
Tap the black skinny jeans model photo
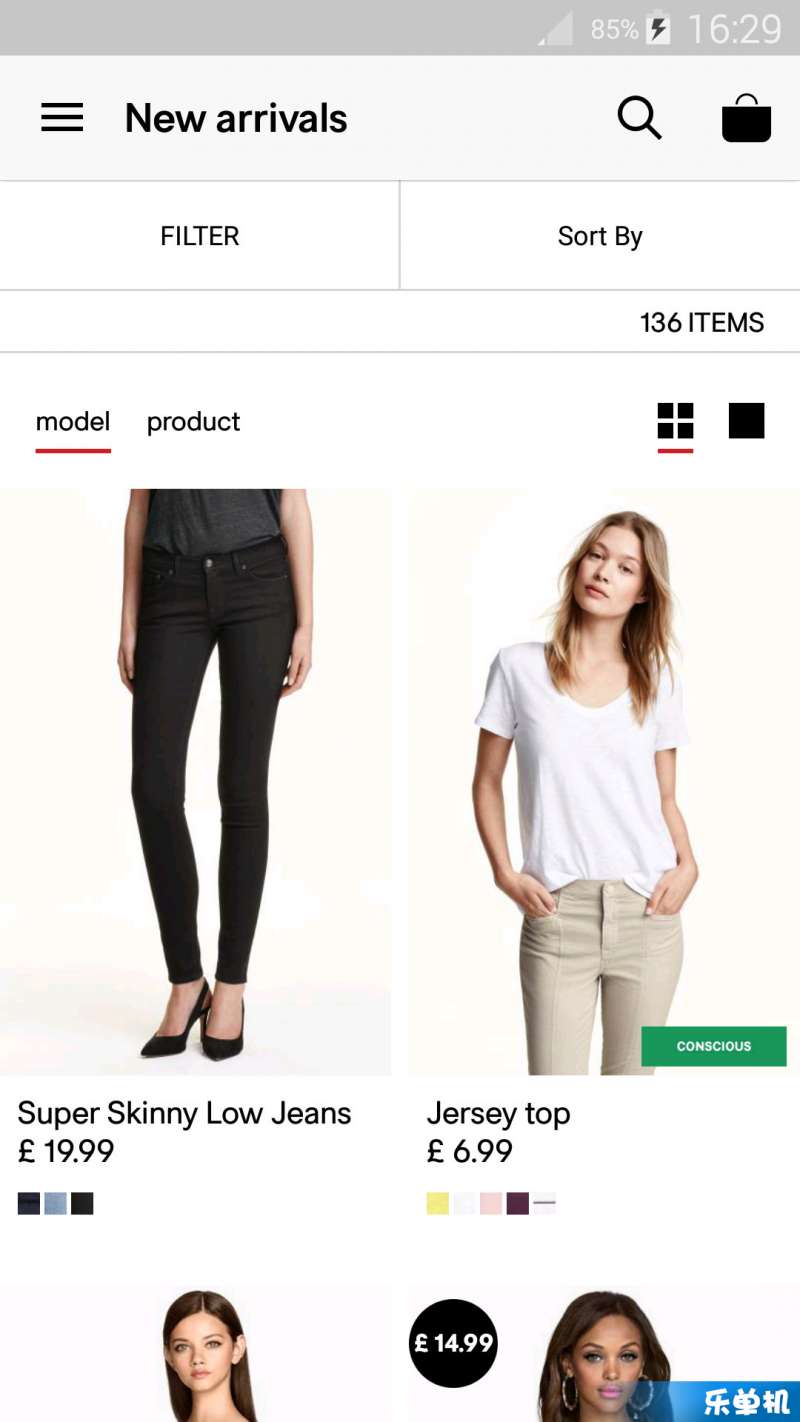click(x=196, y=782)
